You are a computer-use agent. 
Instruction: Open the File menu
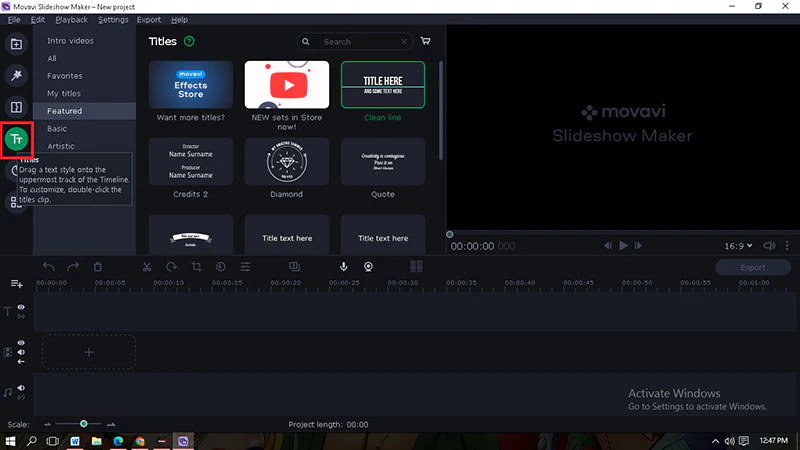[14, 20]
